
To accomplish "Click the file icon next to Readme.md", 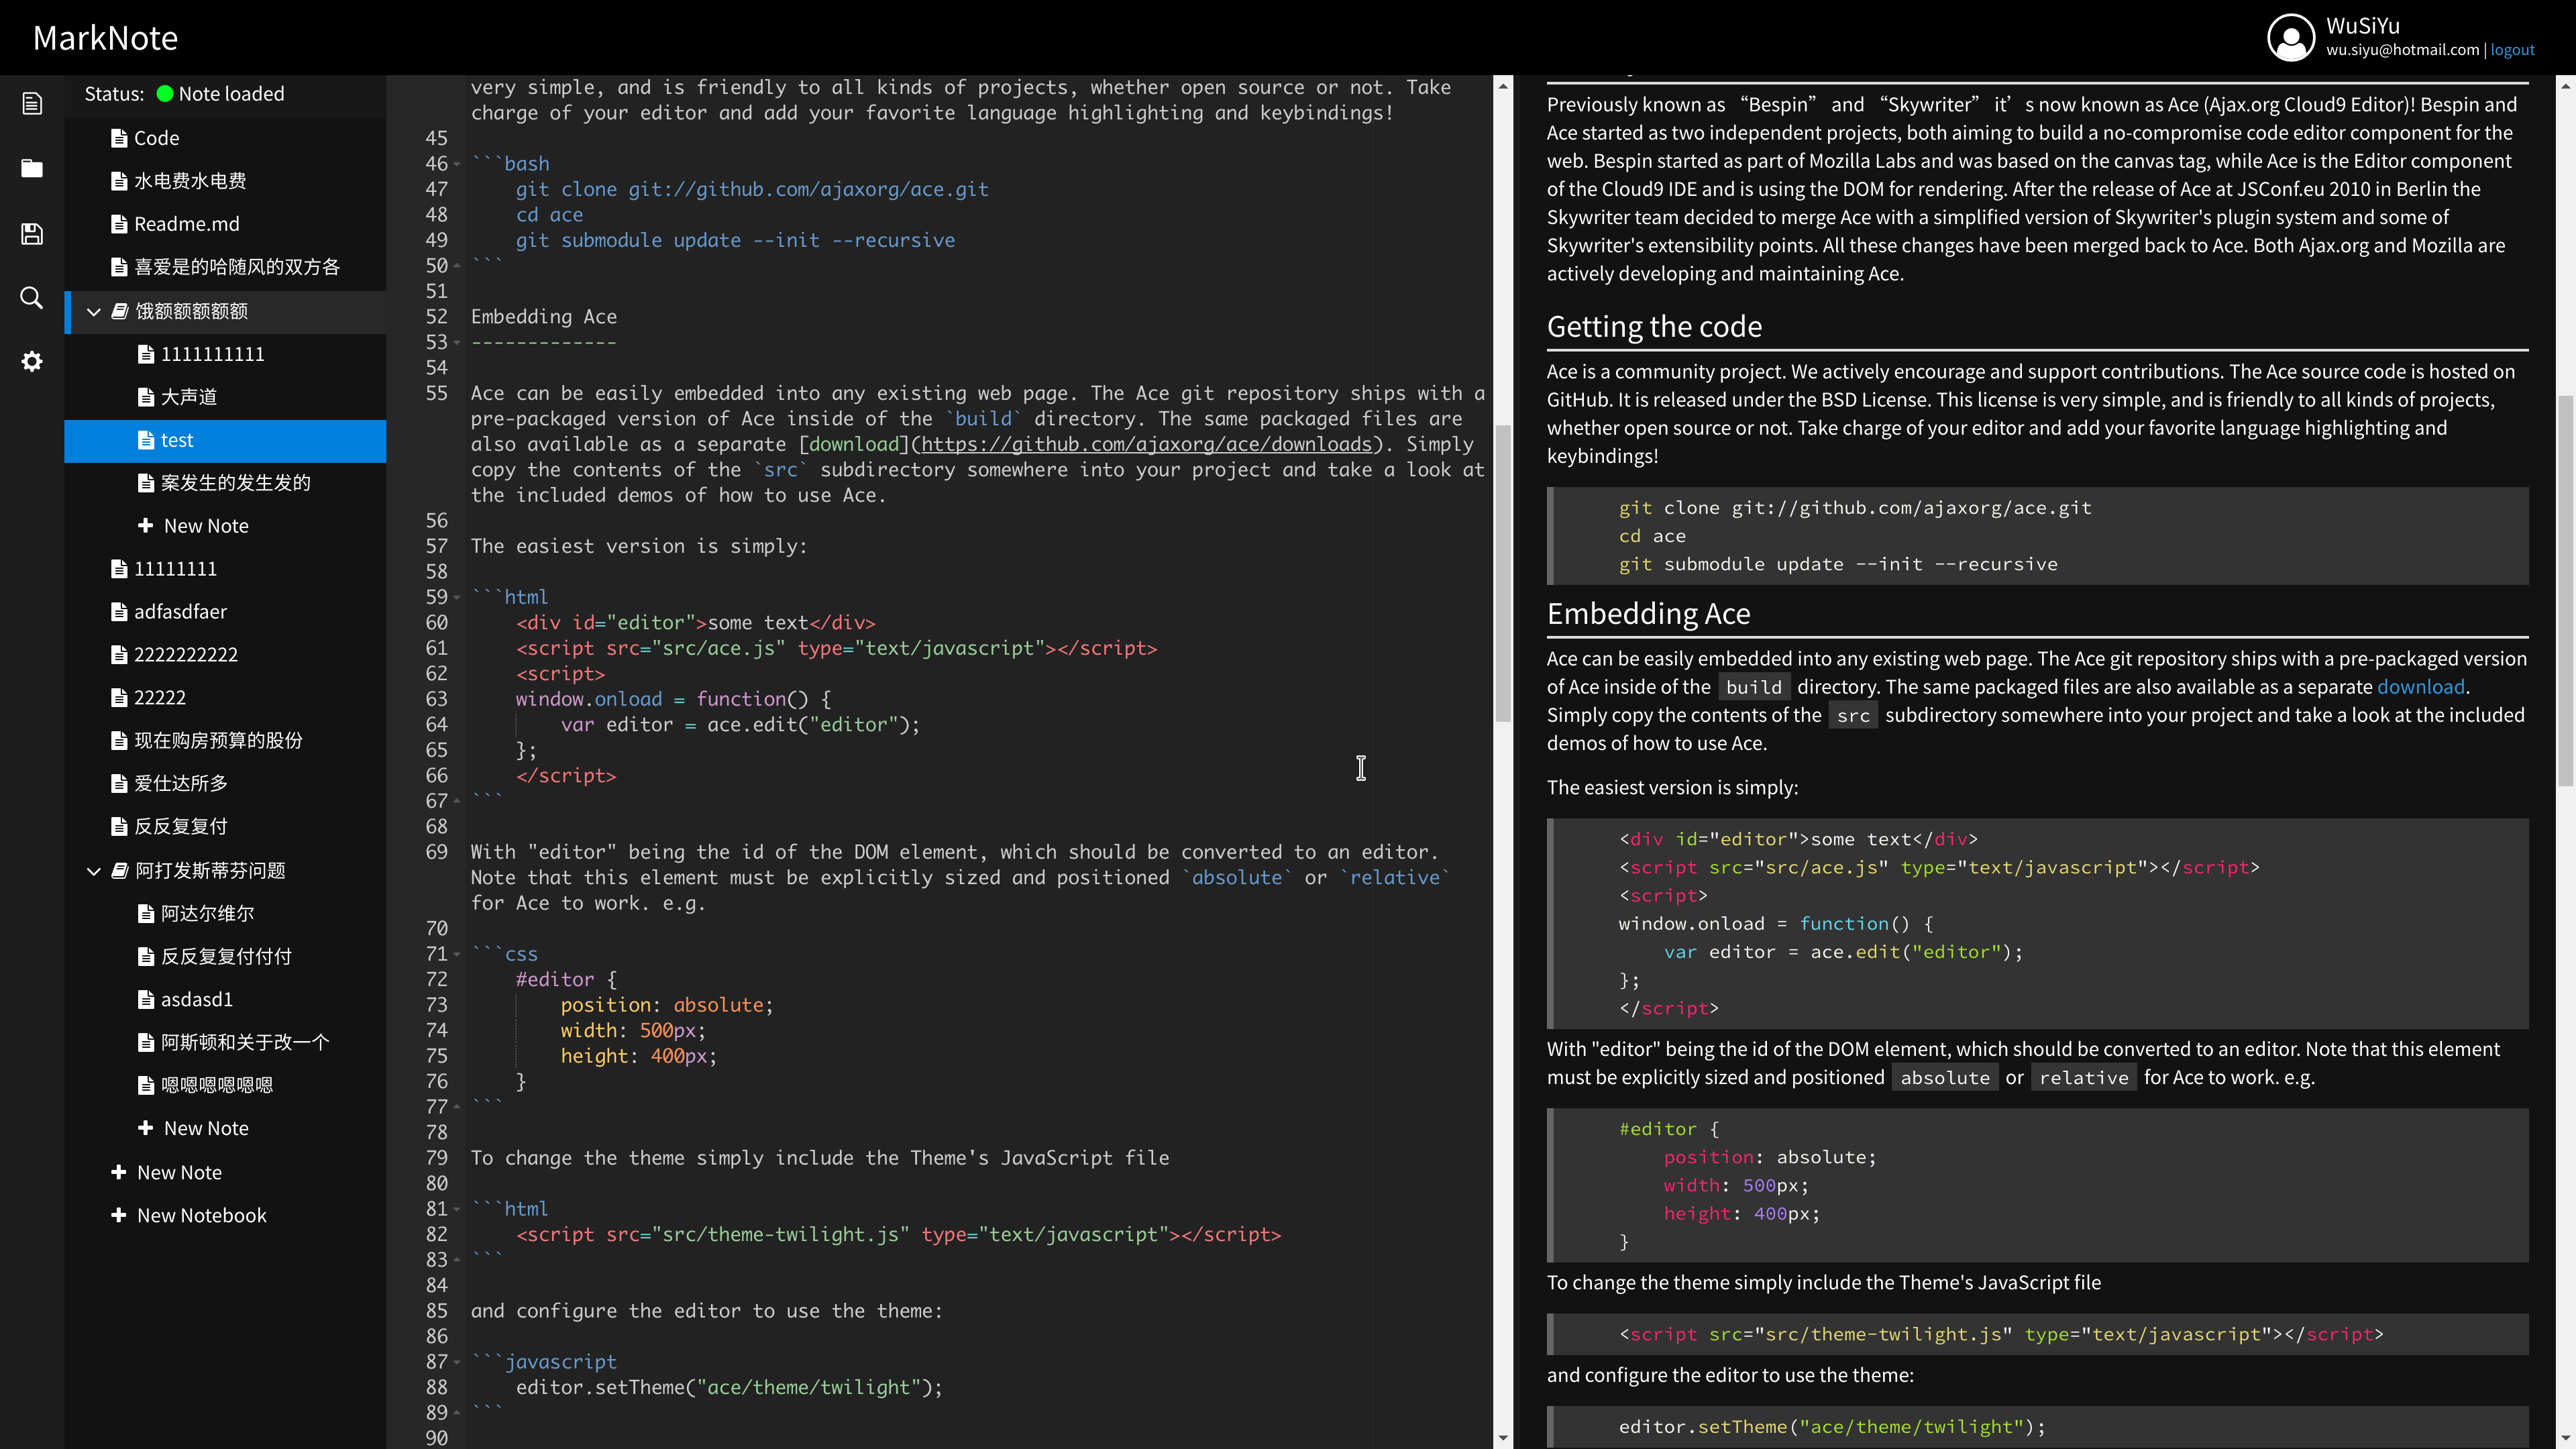I will point(119,224).
